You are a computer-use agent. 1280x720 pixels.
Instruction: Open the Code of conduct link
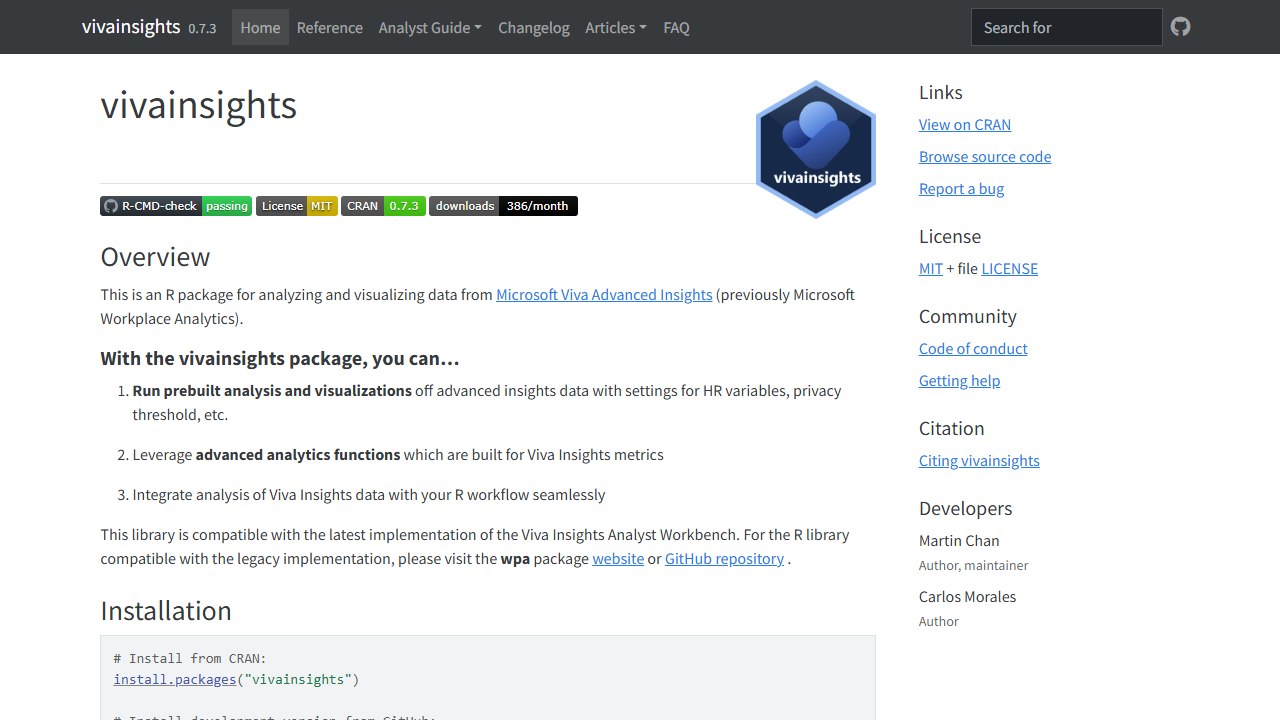973,349
